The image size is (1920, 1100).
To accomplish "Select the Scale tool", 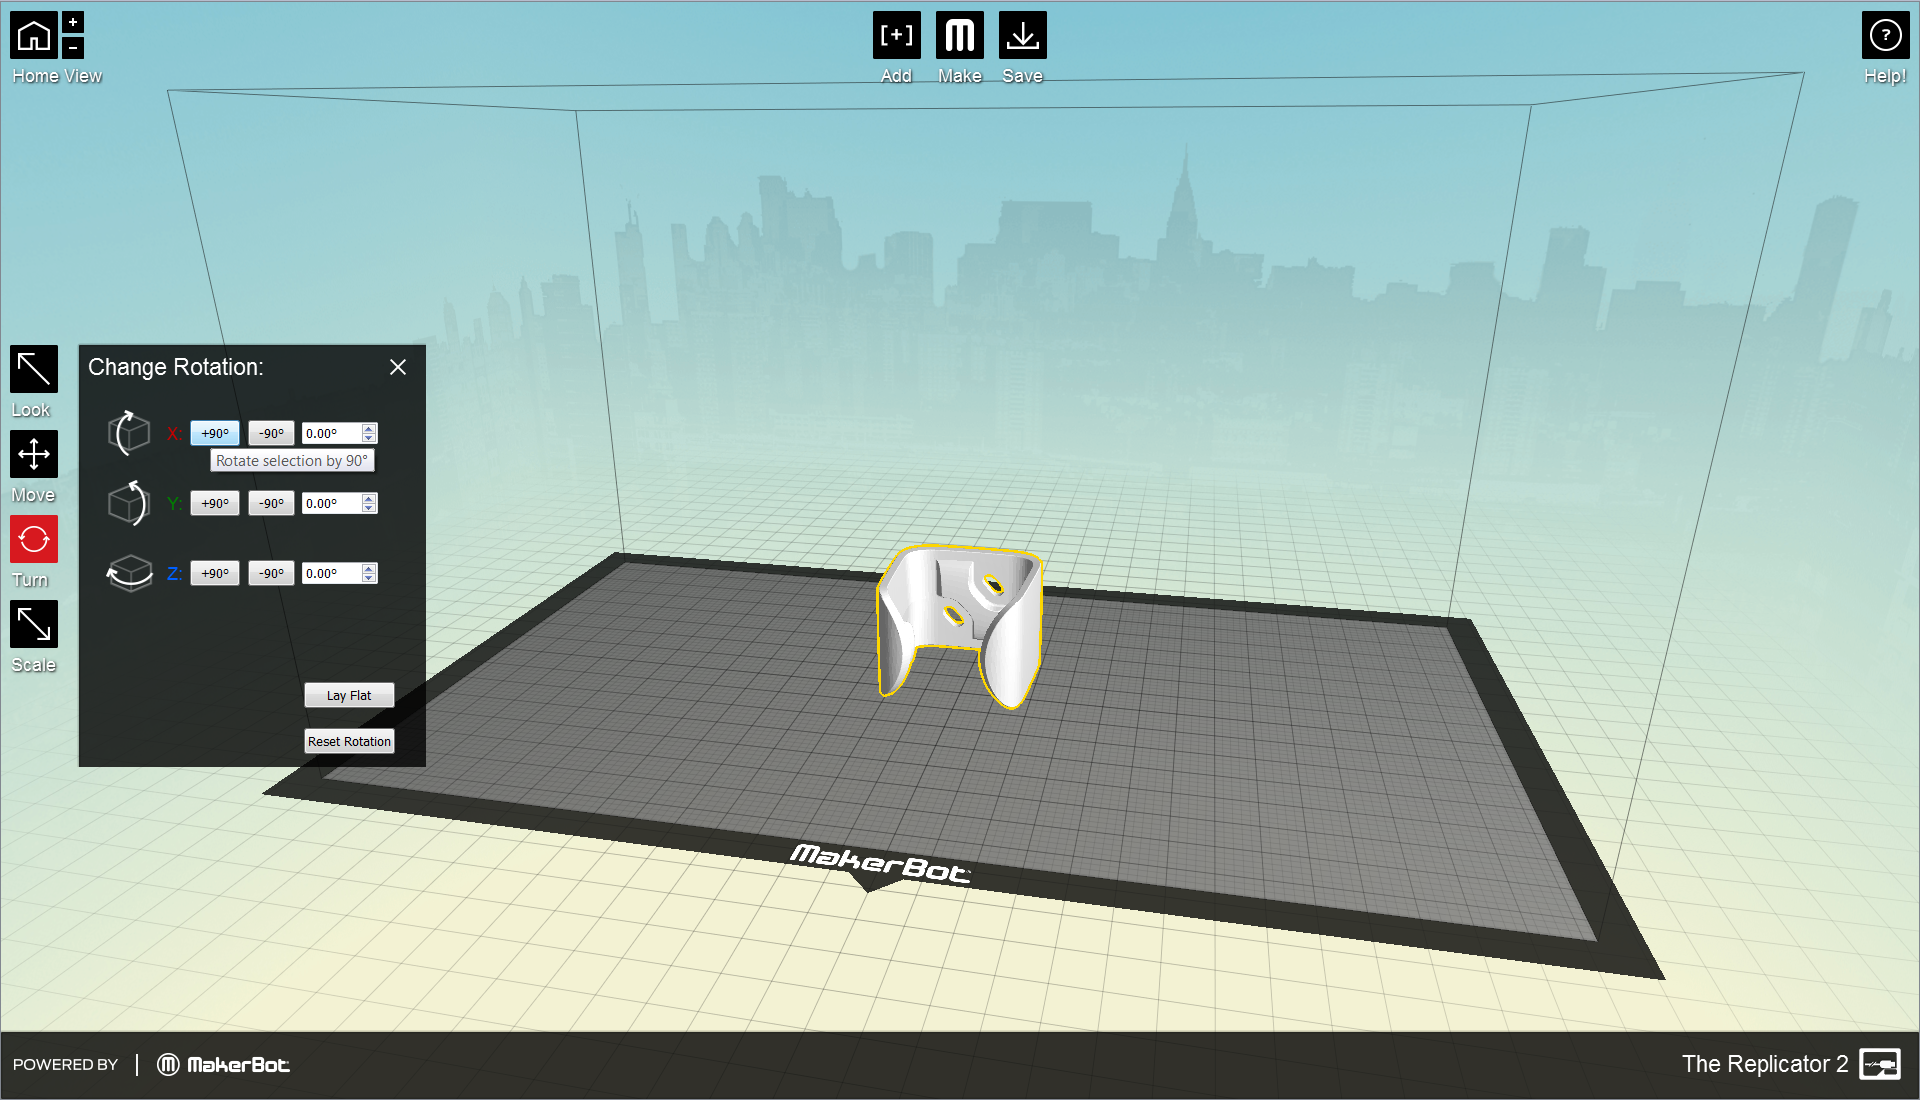I will click(34, 625).
